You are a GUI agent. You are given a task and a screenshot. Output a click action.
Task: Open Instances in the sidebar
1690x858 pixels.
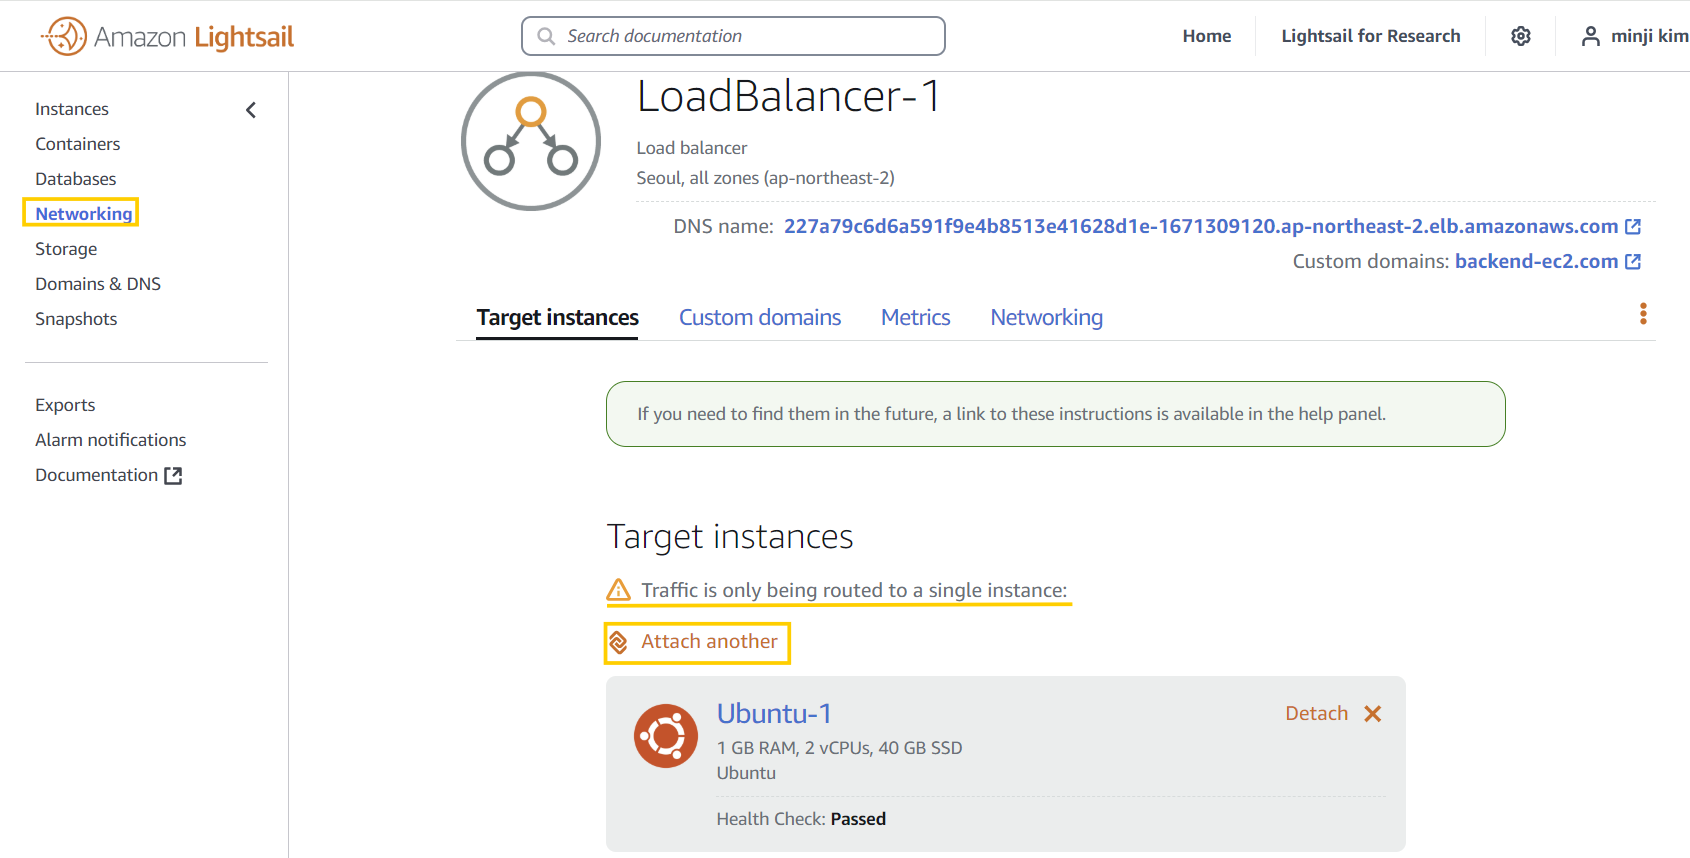pos(72,109)
